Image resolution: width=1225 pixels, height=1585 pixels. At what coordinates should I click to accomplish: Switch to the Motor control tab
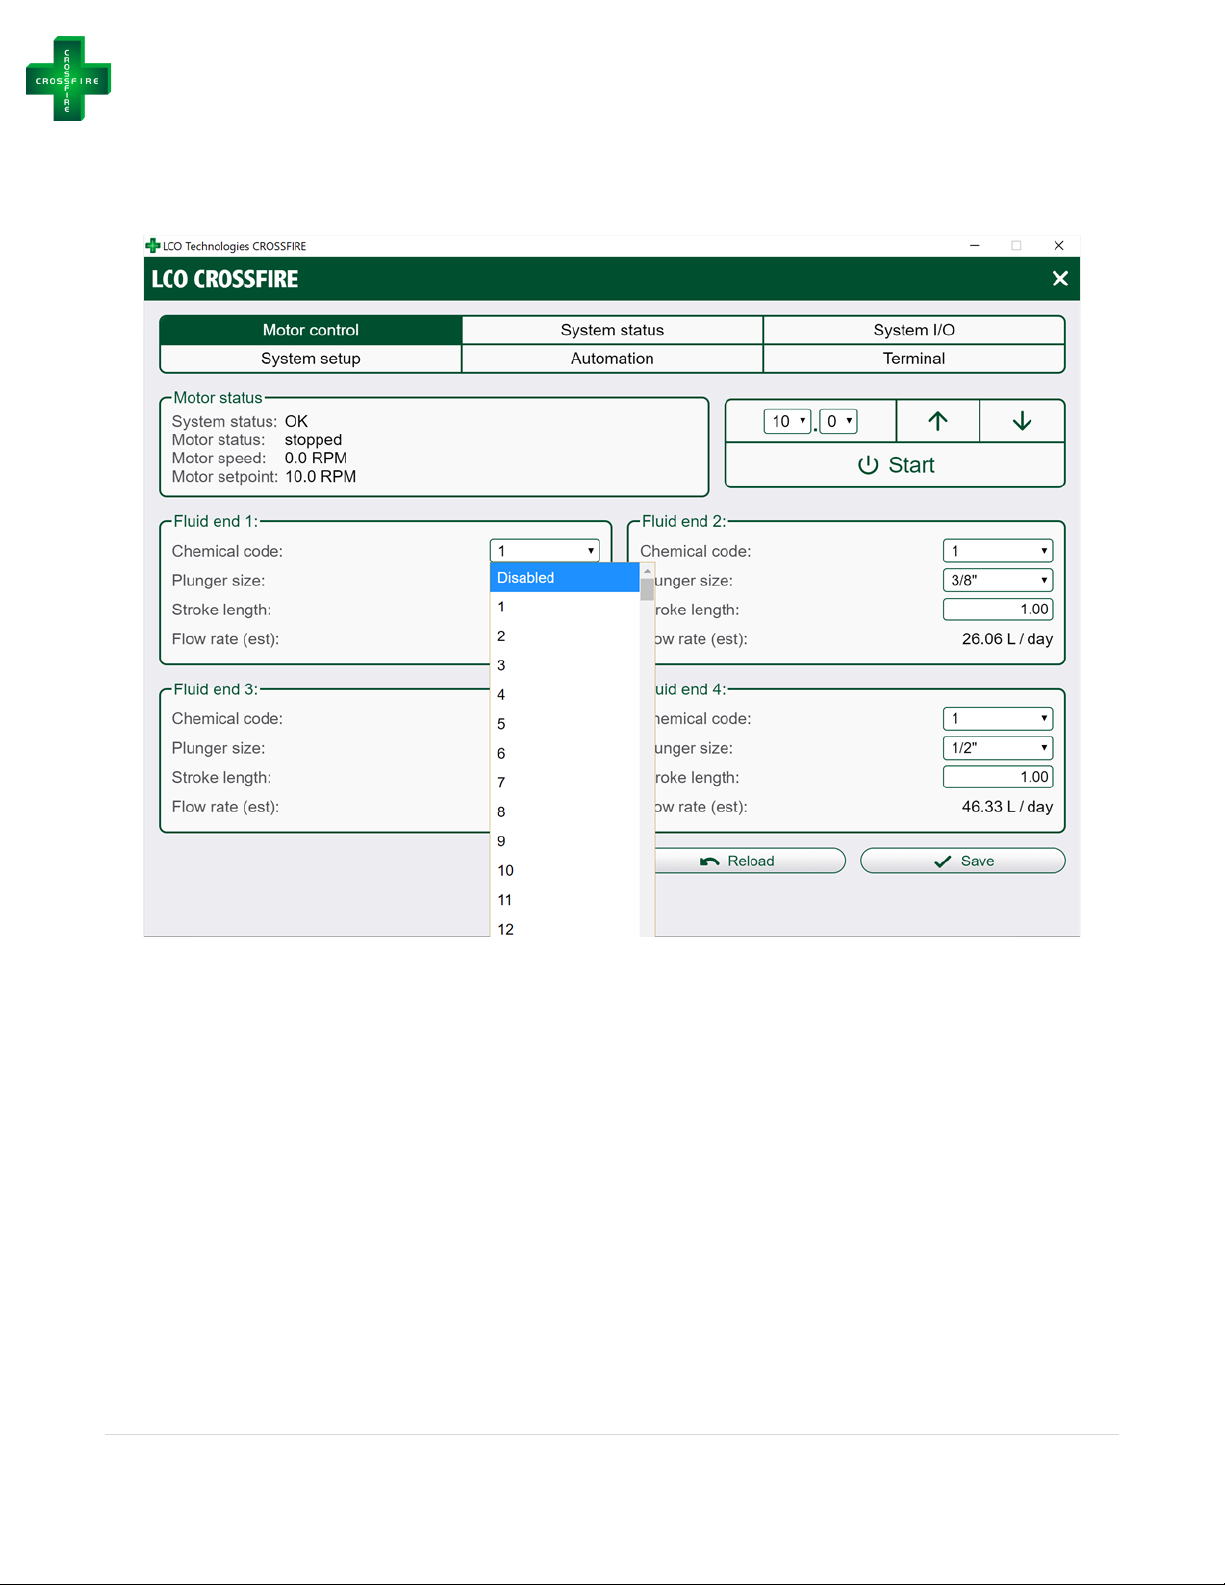[x=311, y=330]
